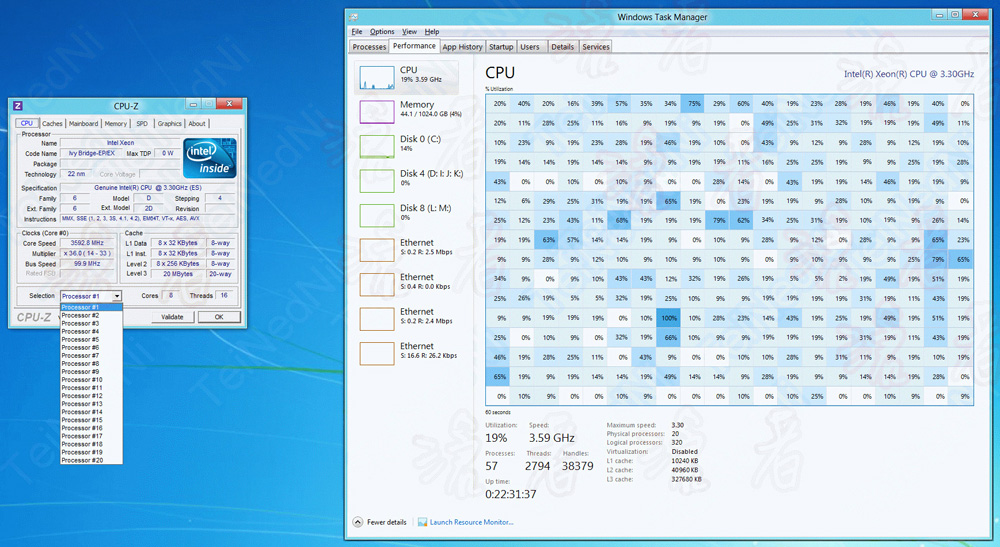Open the Memory tab in CPU-Z
The image size is (1000, 547).
pos(115,124)
